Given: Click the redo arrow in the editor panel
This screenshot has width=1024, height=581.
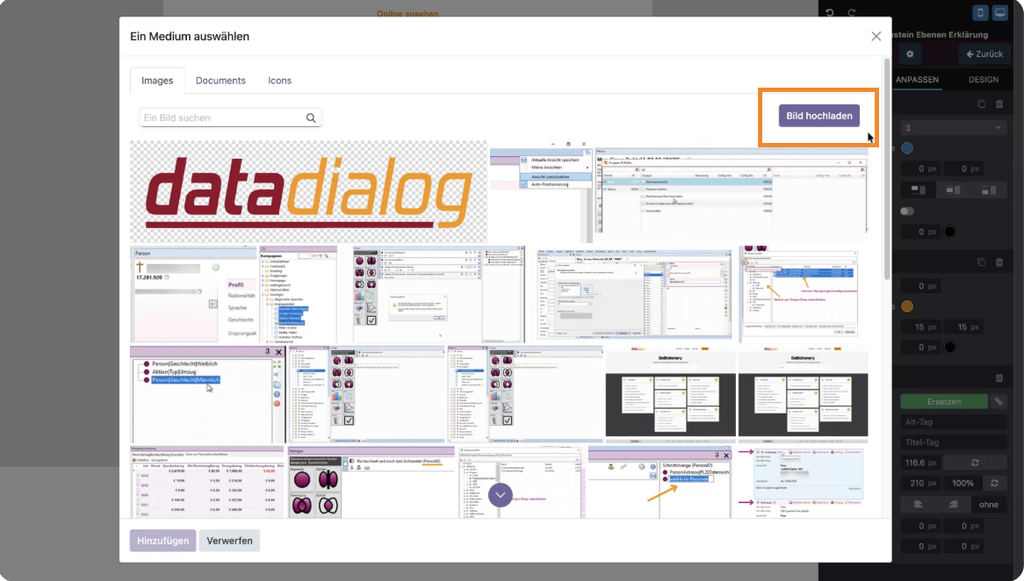Looking at the screenshot, I should pos(852,12).
